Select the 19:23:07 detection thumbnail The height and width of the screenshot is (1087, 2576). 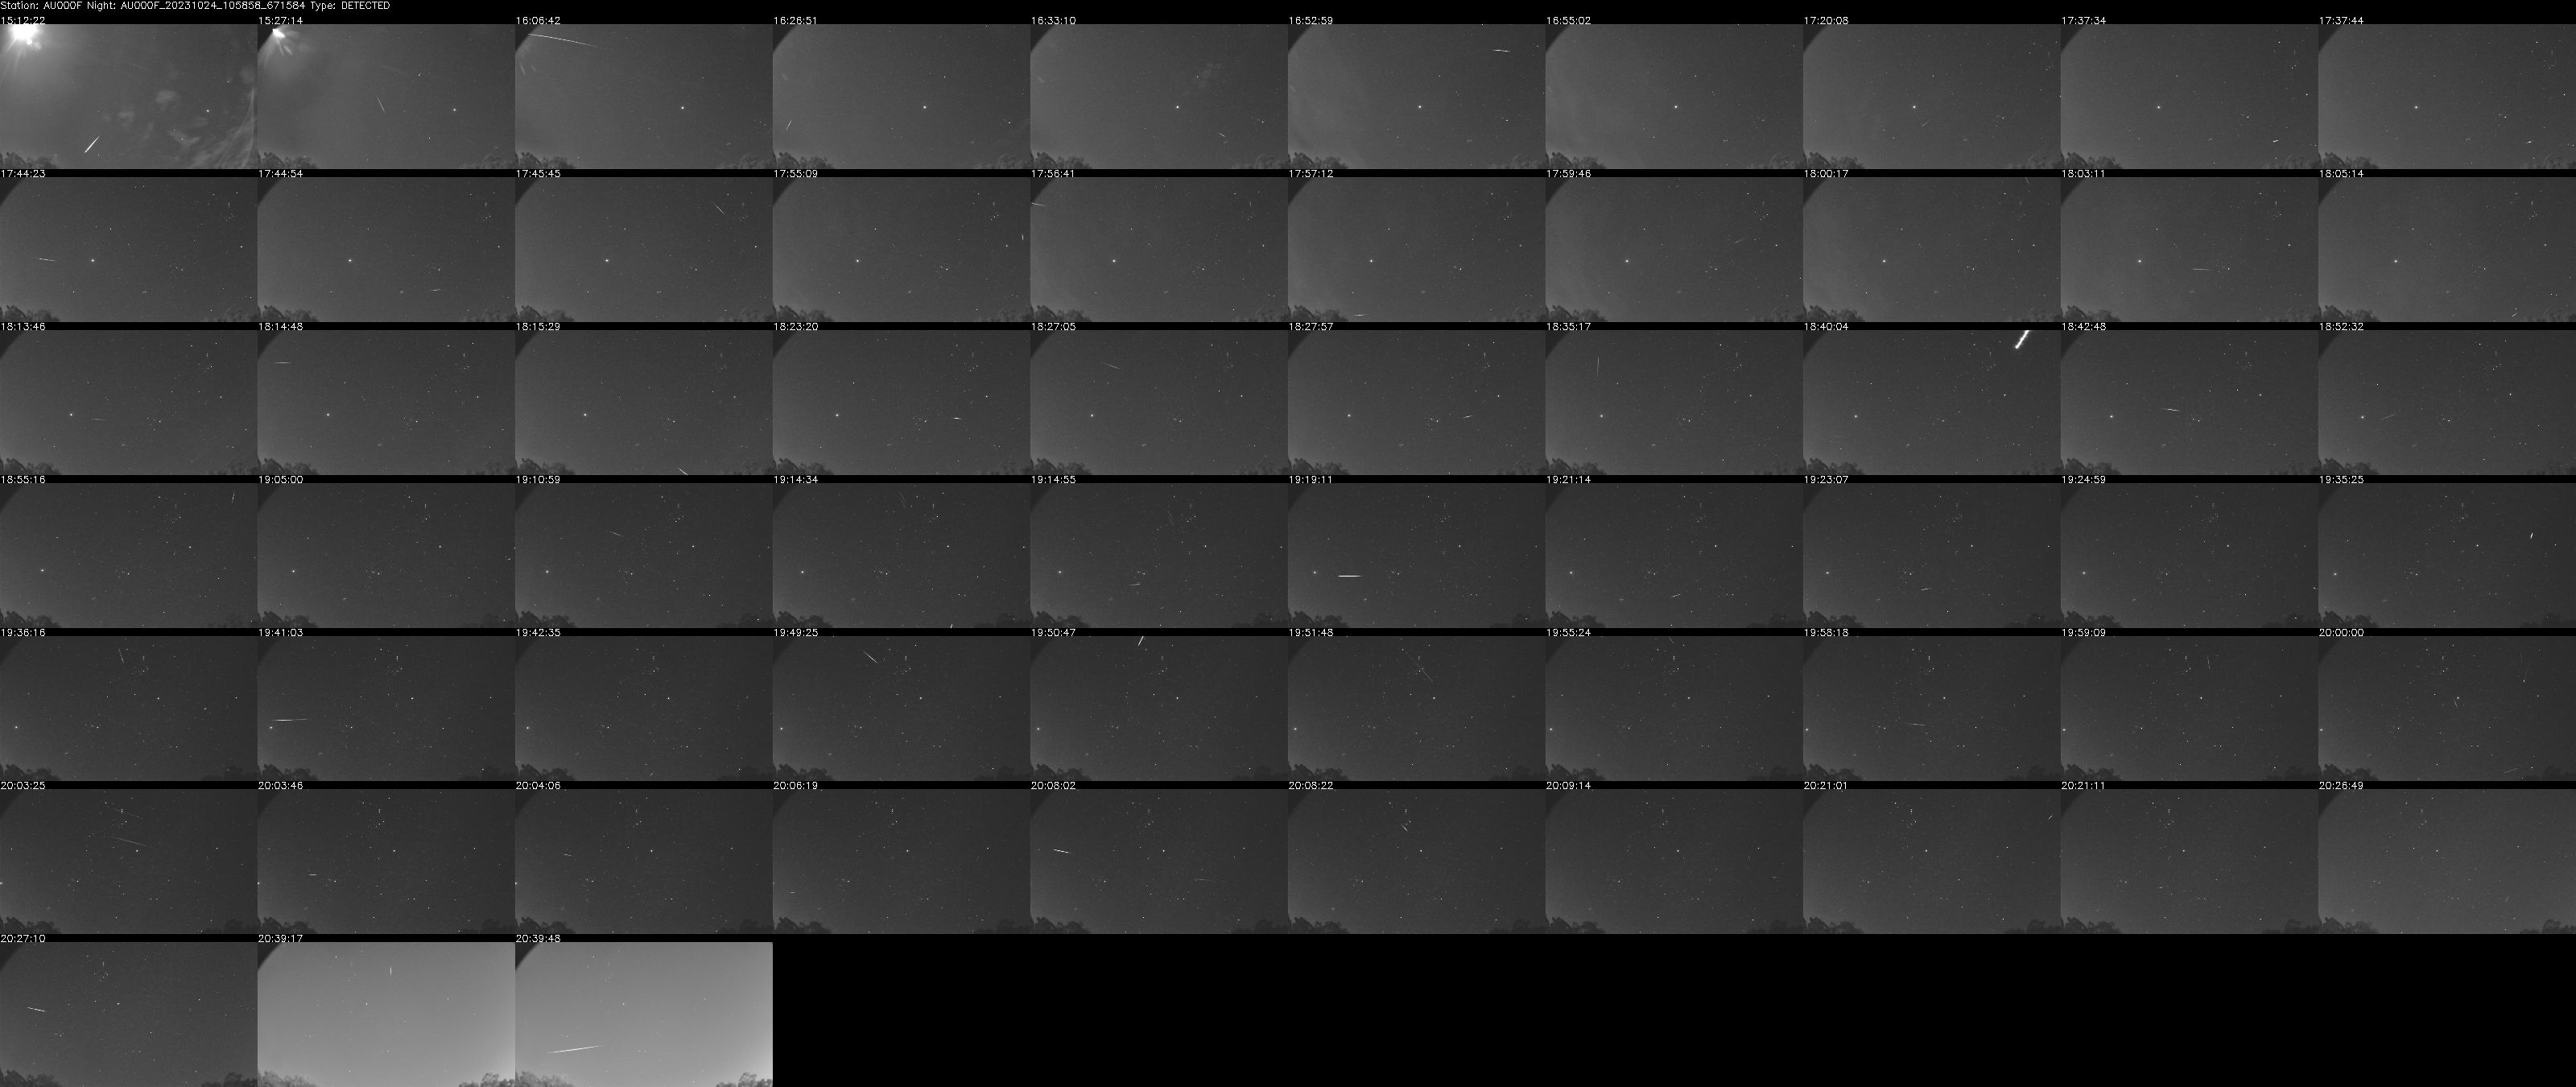pos(1932,555)
